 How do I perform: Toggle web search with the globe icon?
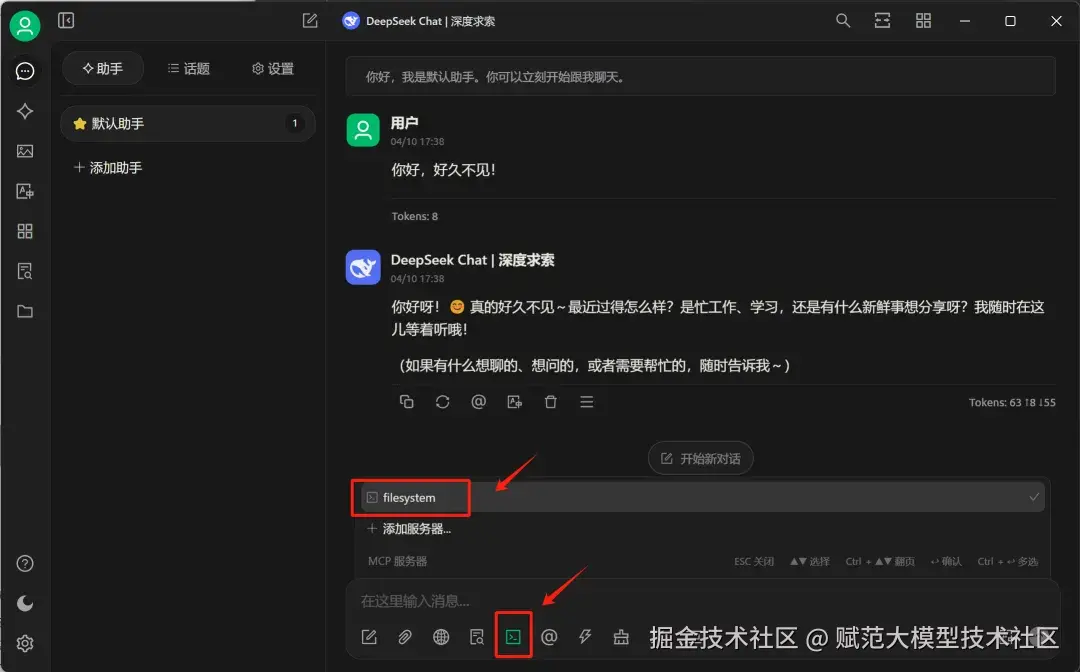tap(441, 637)
